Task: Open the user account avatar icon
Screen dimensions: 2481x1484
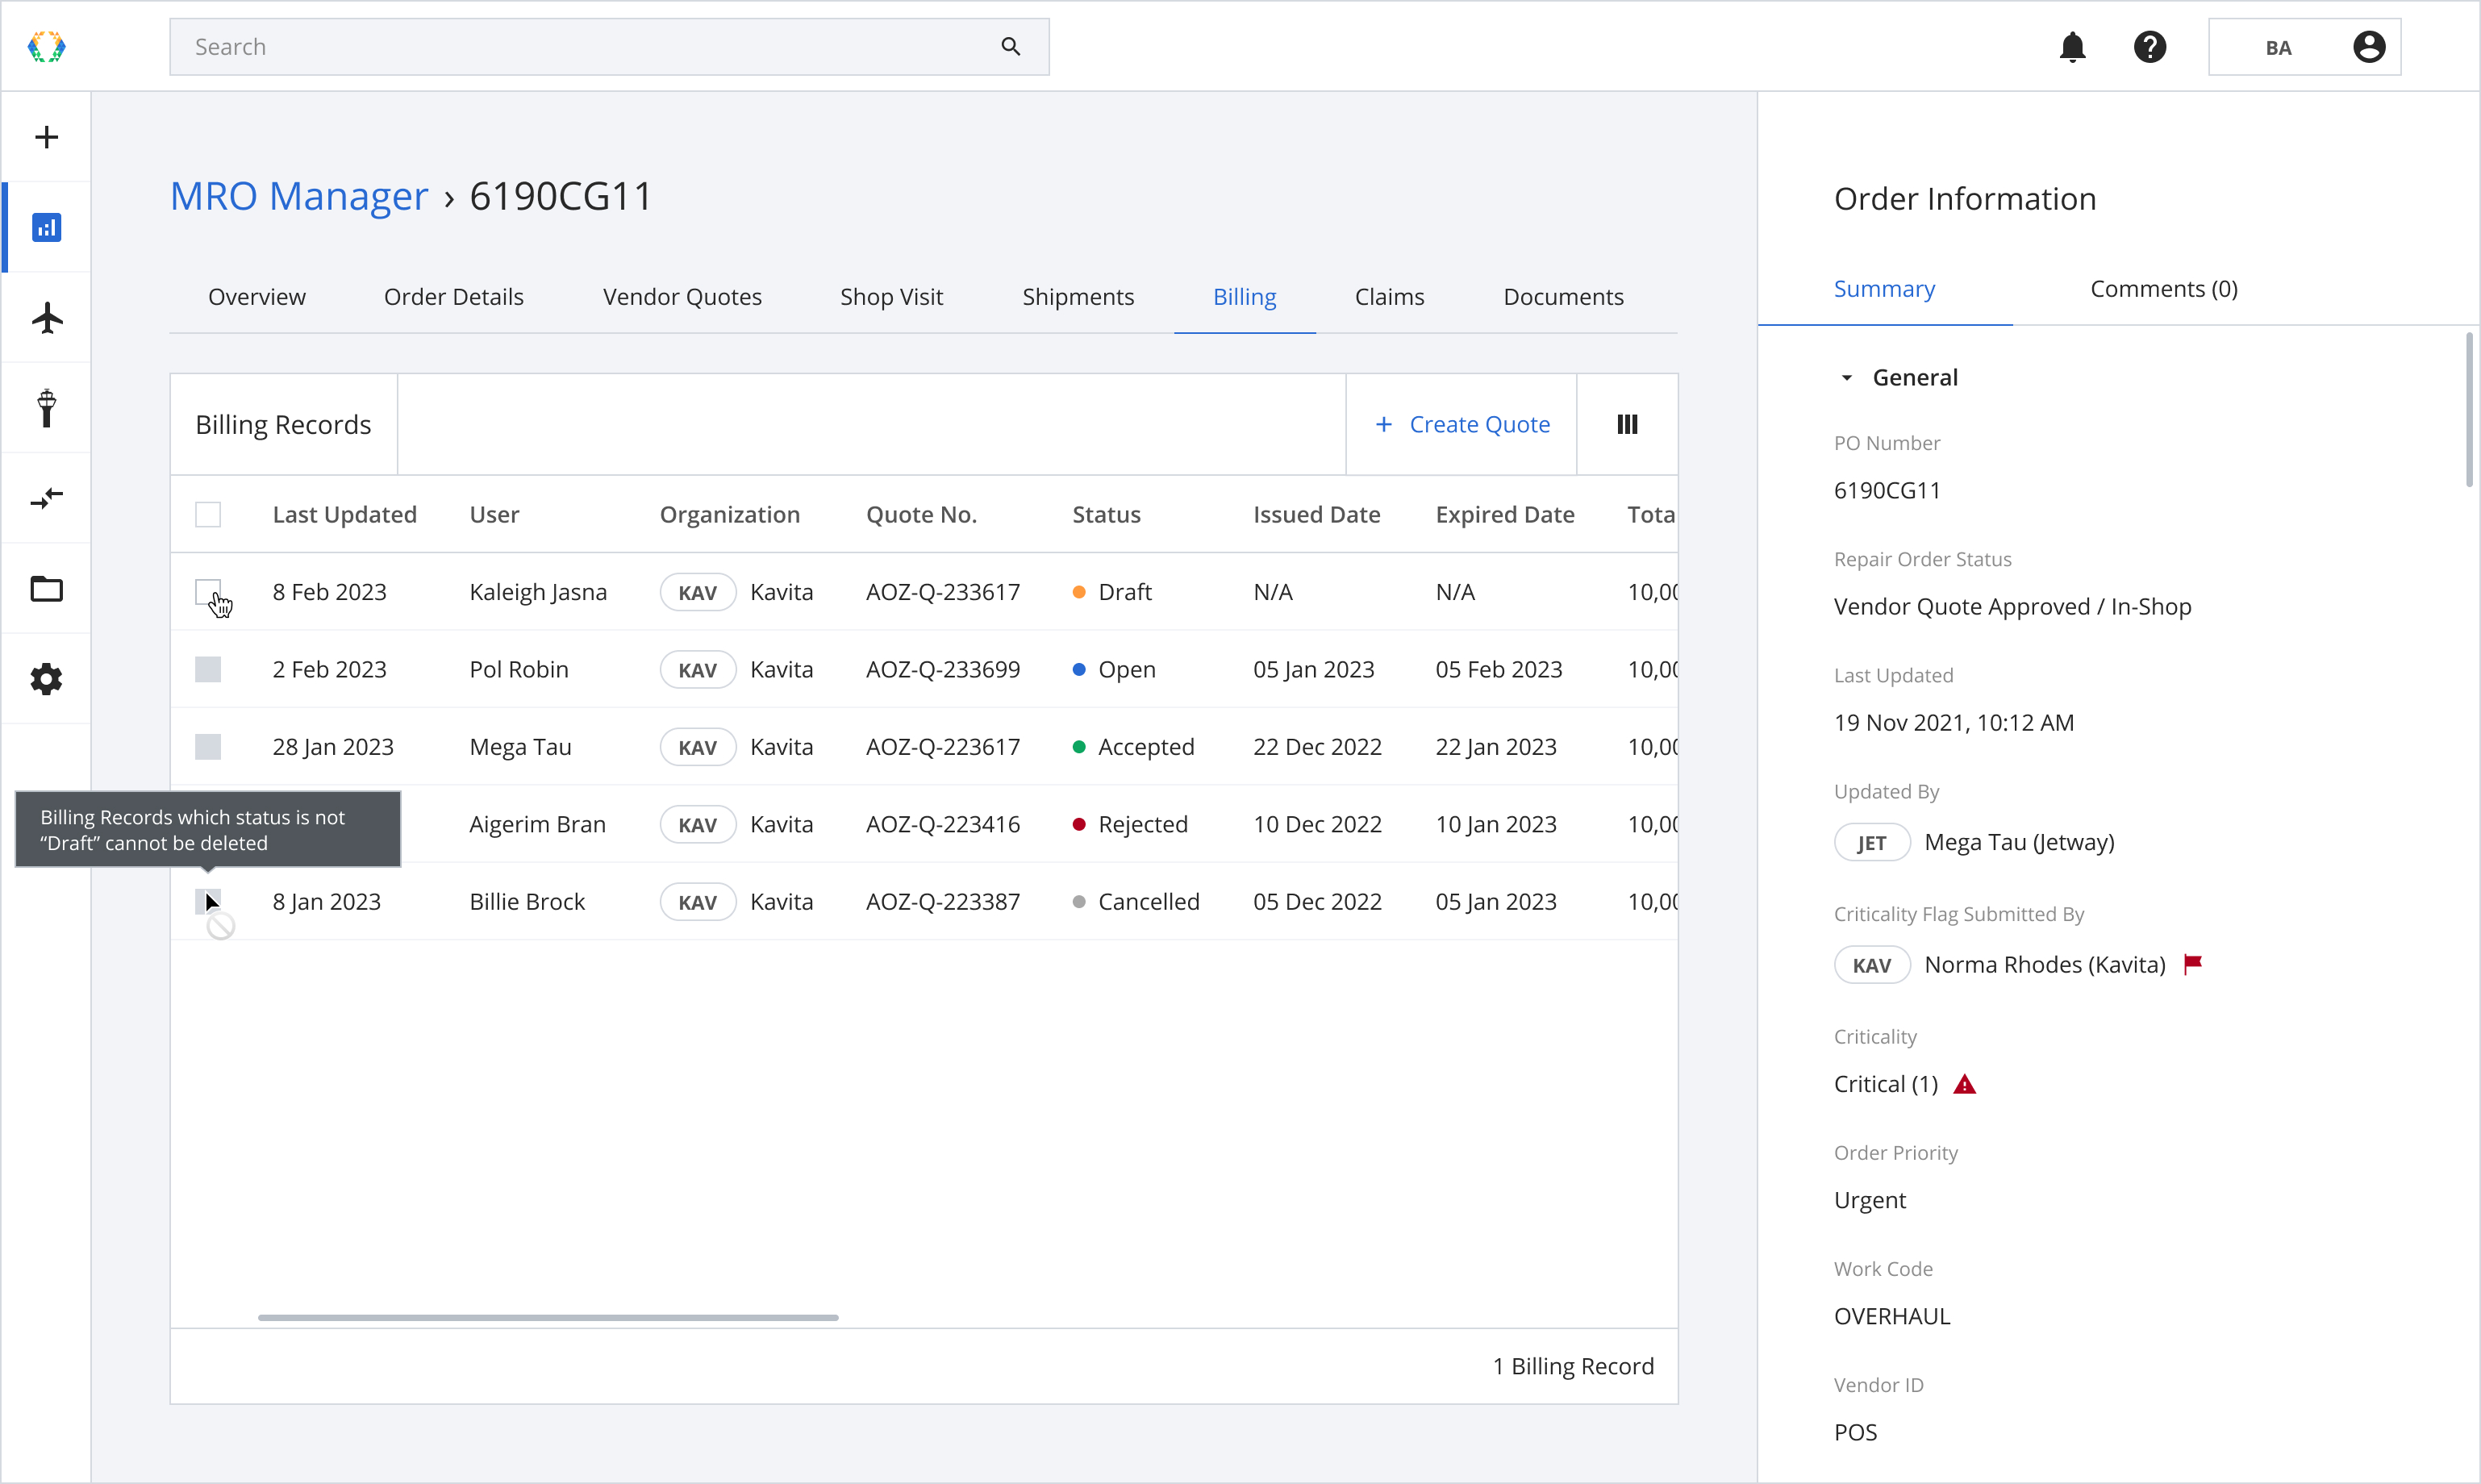Action: [2368, 47]
